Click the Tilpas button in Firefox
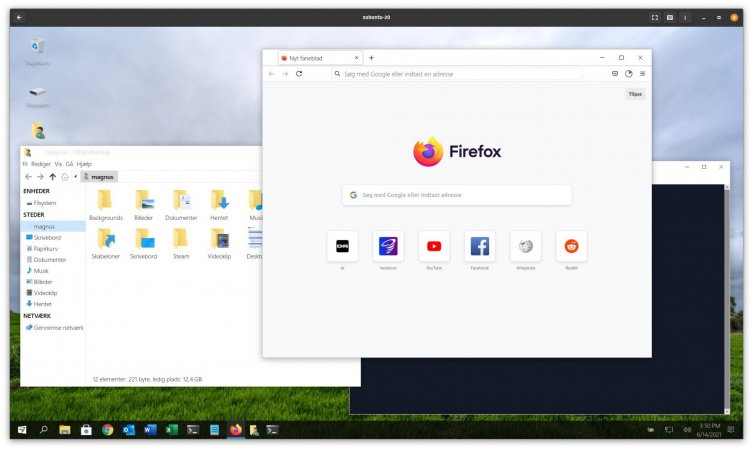Image resolution: width=753 pixels, height=450 pixels. point(635,94)
